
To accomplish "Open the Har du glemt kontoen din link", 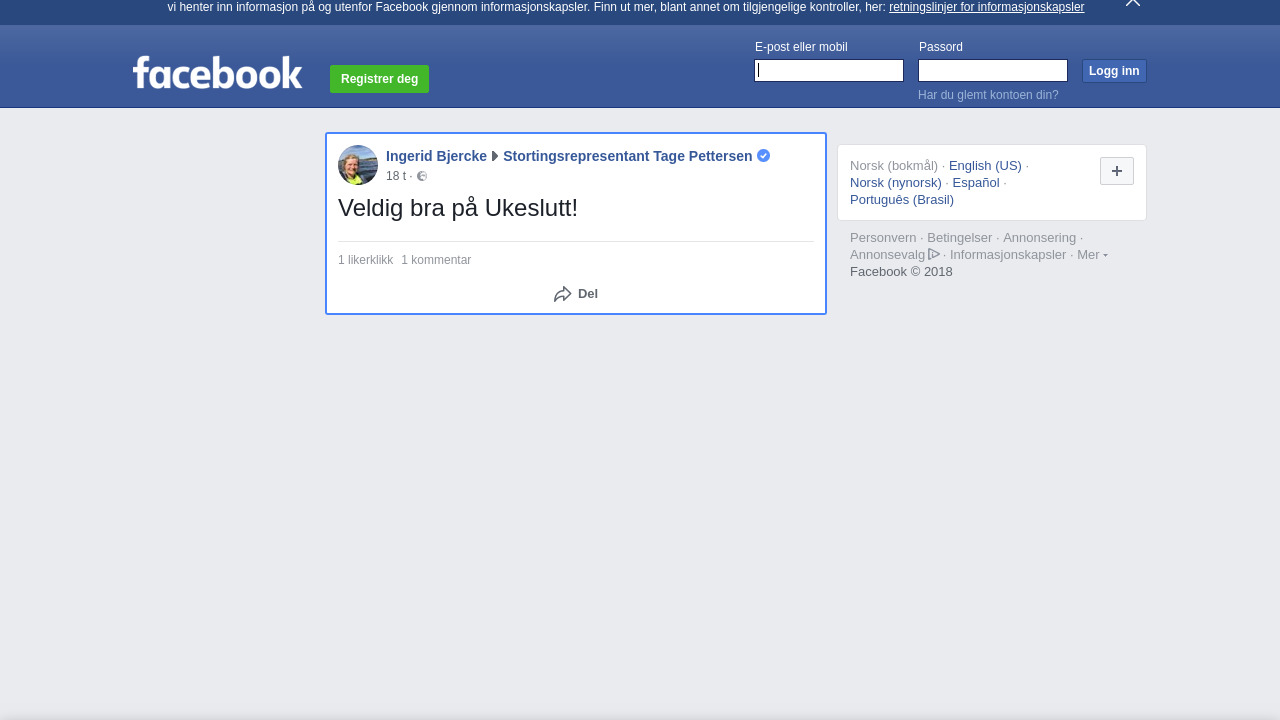I will click(988, 95).
